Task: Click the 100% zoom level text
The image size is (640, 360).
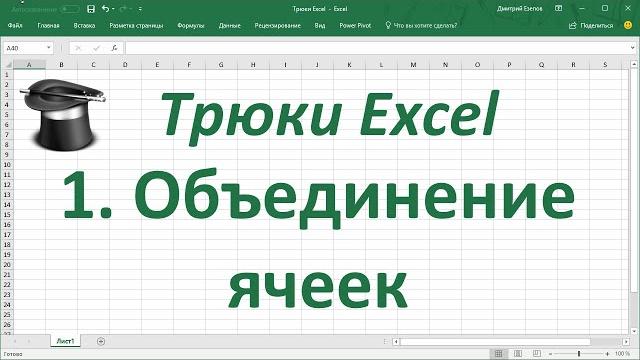Action: (x=622, y=354)
